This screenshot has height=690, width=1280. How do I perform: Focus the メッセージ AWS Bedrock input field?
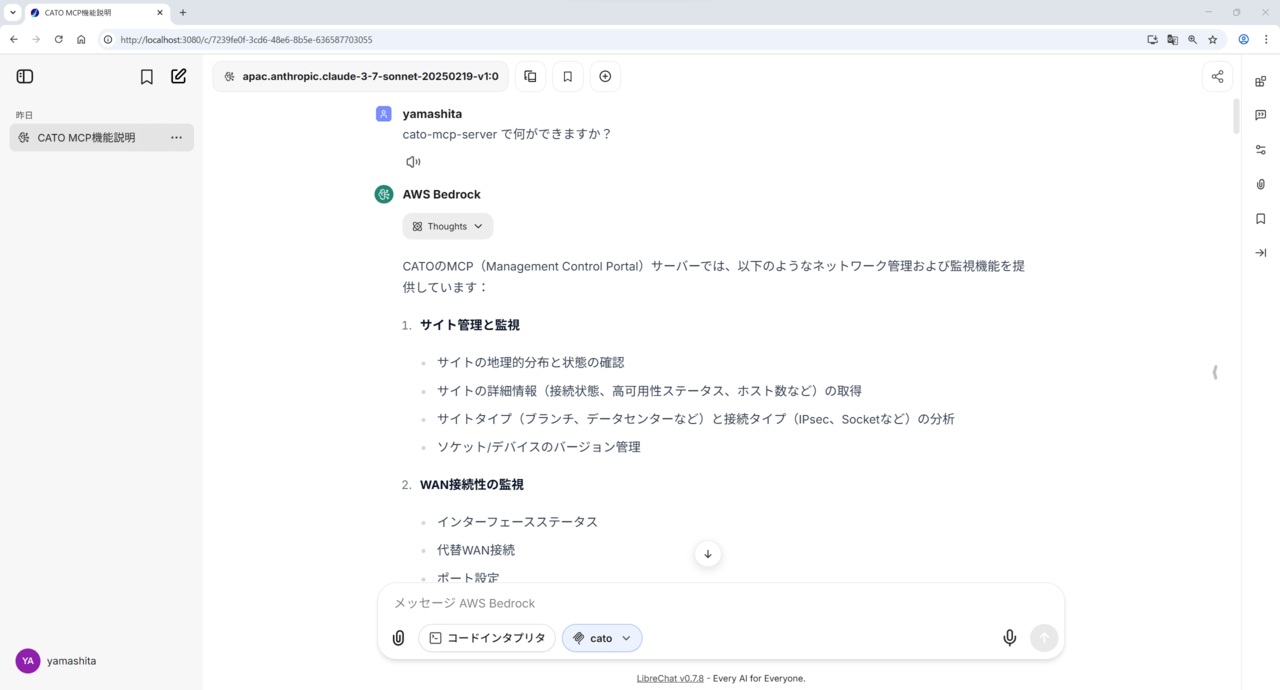720,603
